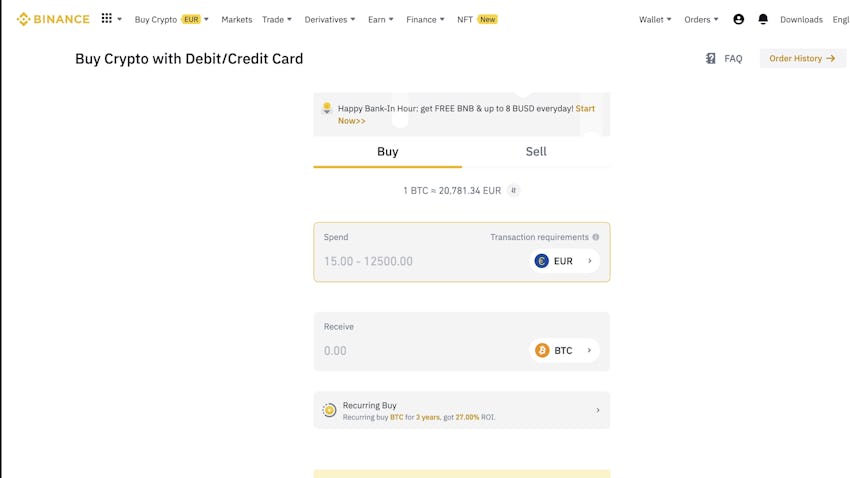Click the Transaction requirements info icon
This screenshot has height=478, width=850.
596,237
